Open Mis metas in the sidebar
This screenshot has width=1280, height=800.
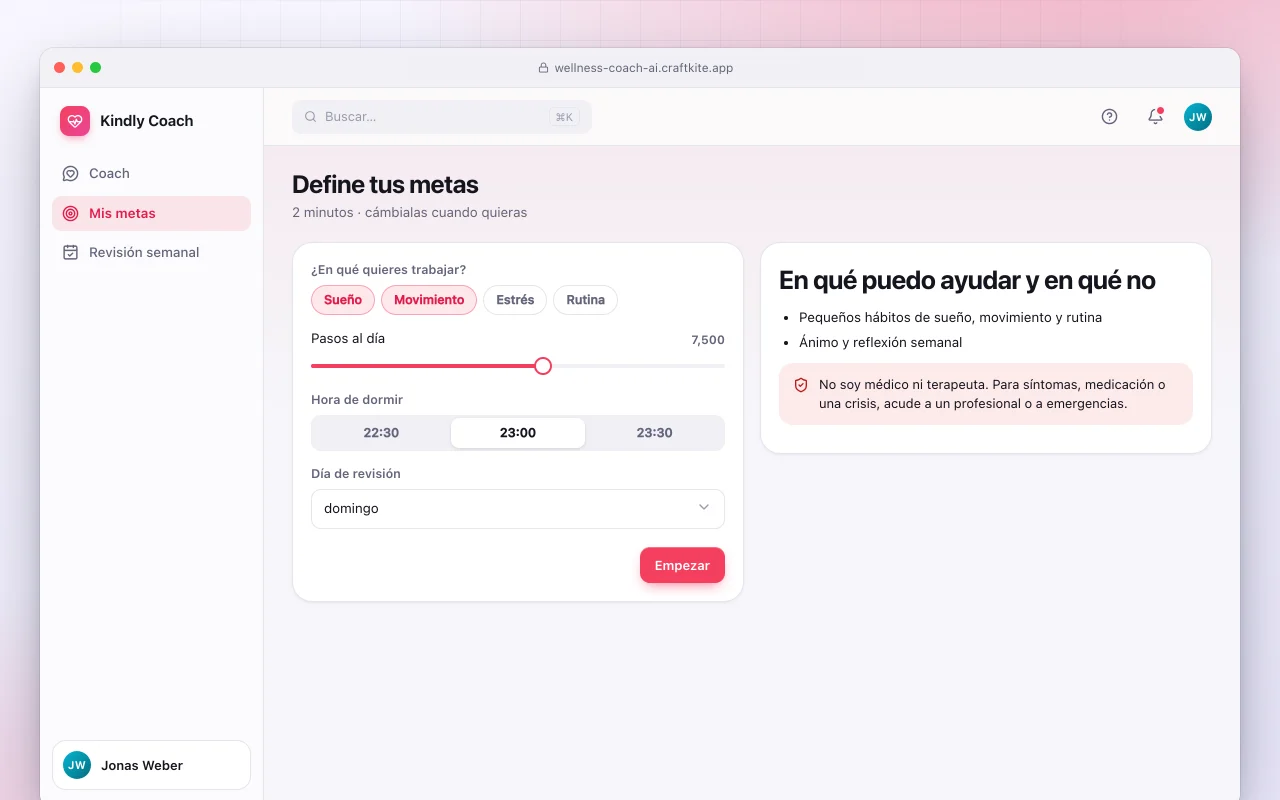click(151, 213)
